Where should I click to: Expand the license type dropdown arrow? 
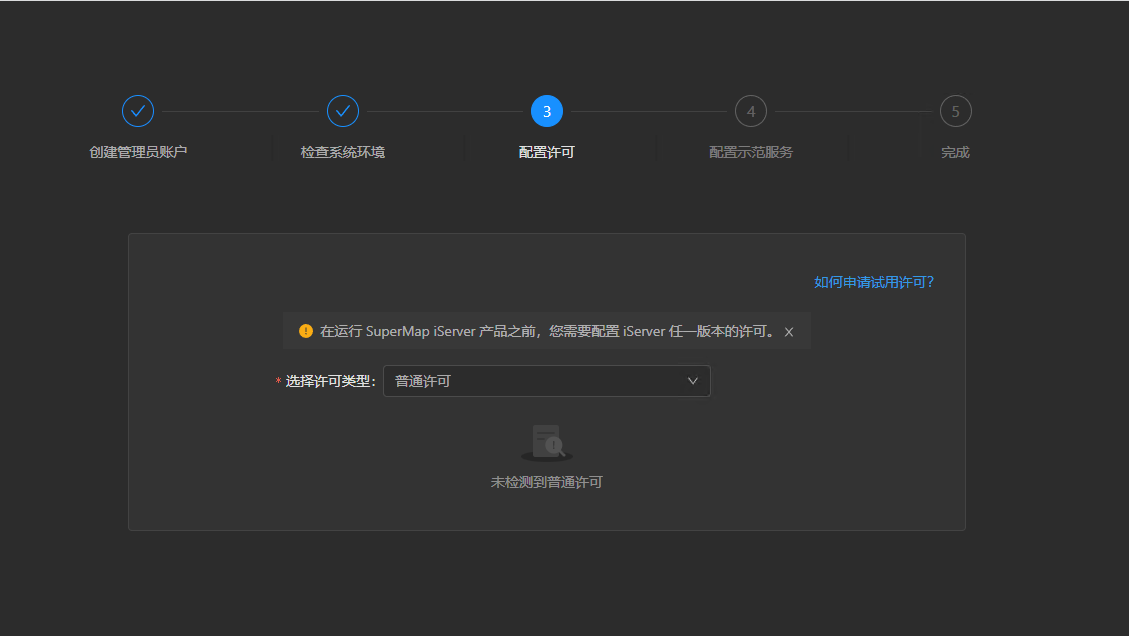point(693,381)
